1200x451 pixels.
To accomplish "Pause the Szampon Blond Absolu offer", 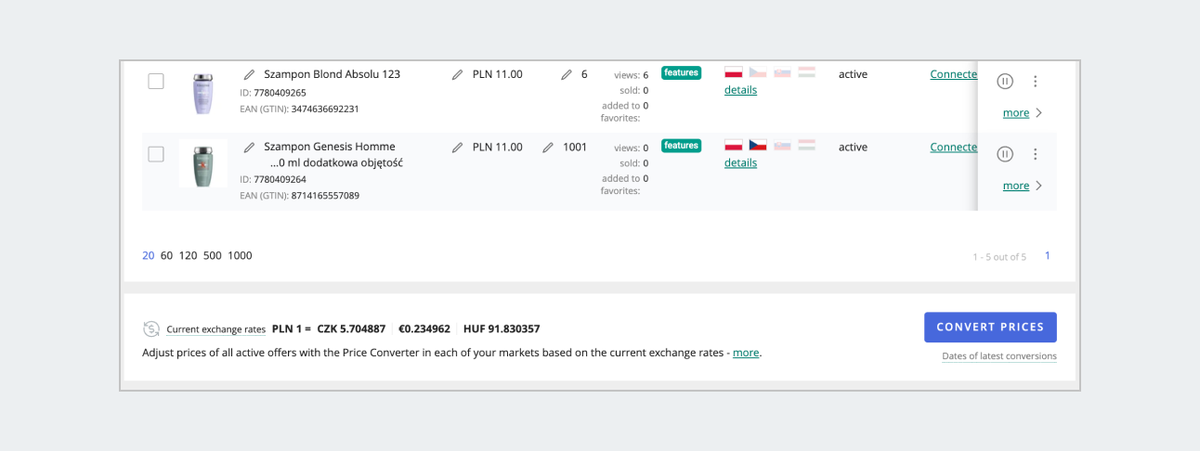I will tap(1006, 82).
